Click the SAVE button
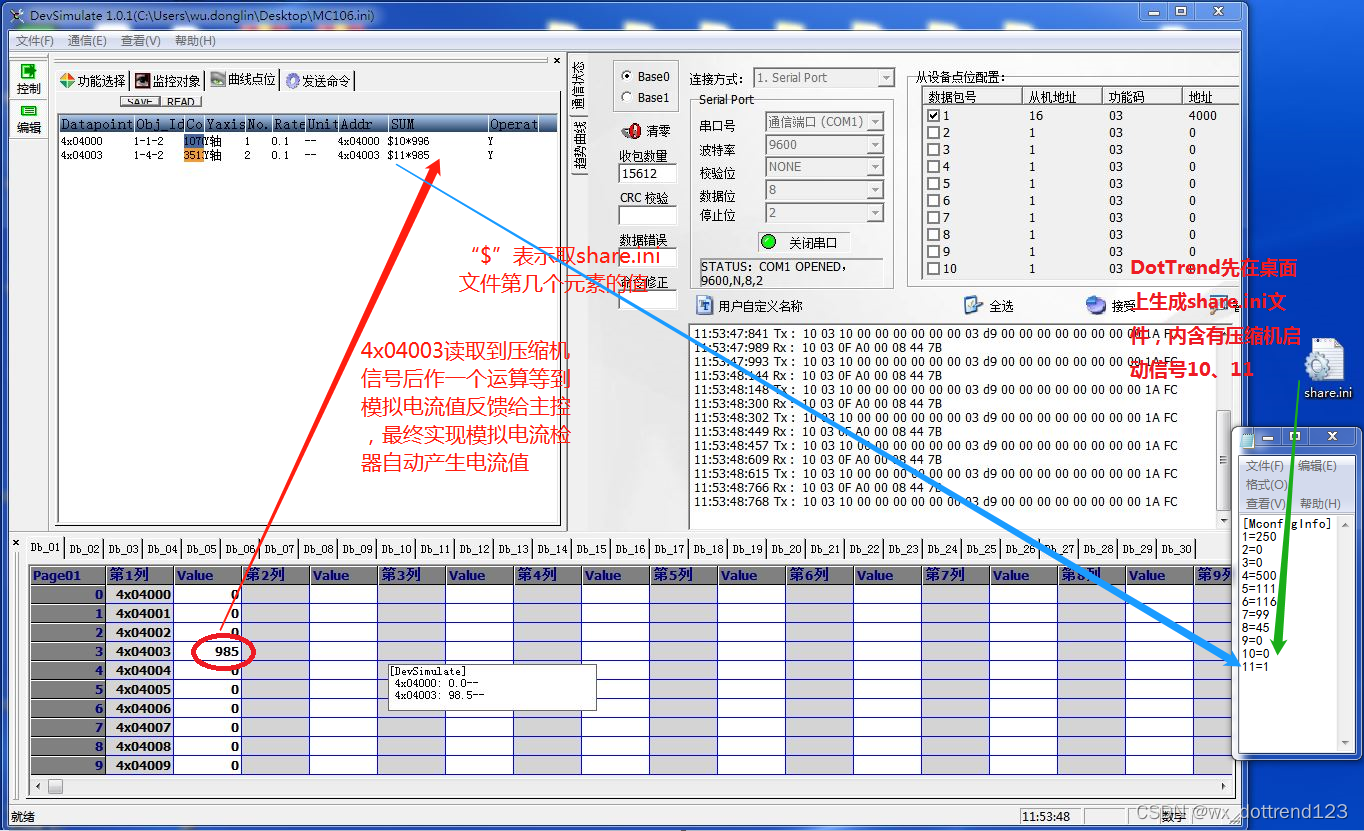Image resolution: width=1364 pixels, height=831 pixels. (x=140, y=102)
